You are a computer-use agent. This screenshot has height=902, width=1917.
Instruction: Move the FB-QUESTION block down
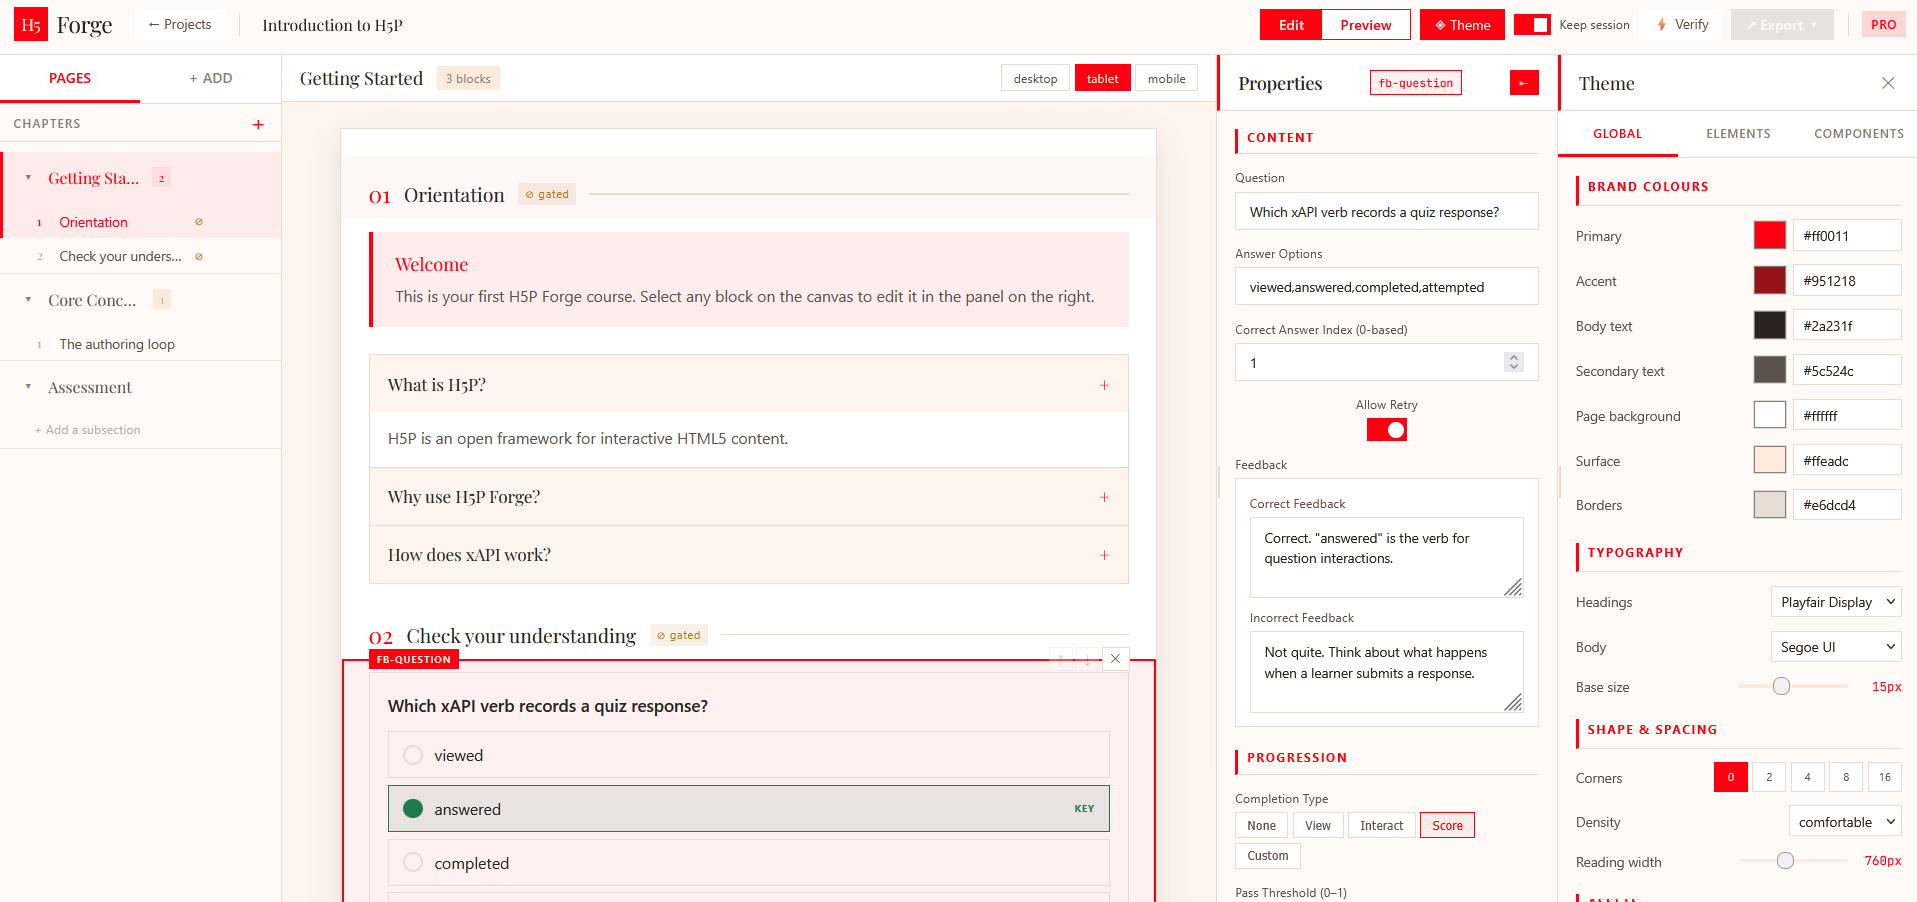(1088, 659)
